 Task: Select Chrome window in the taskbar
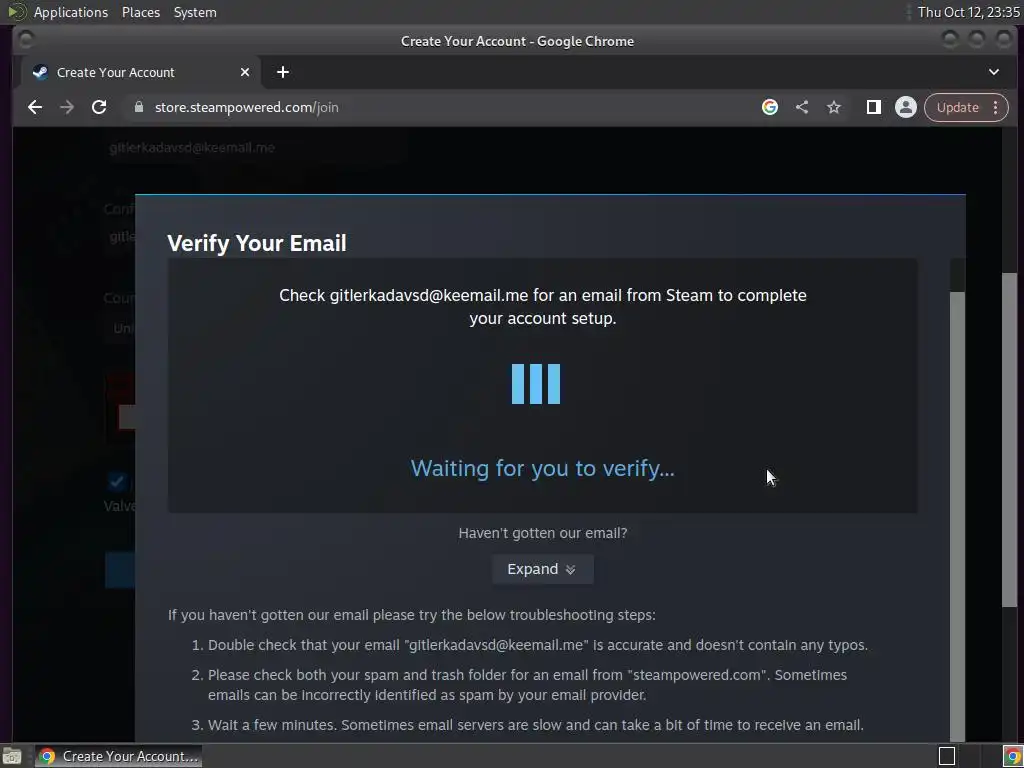(119, 756)
